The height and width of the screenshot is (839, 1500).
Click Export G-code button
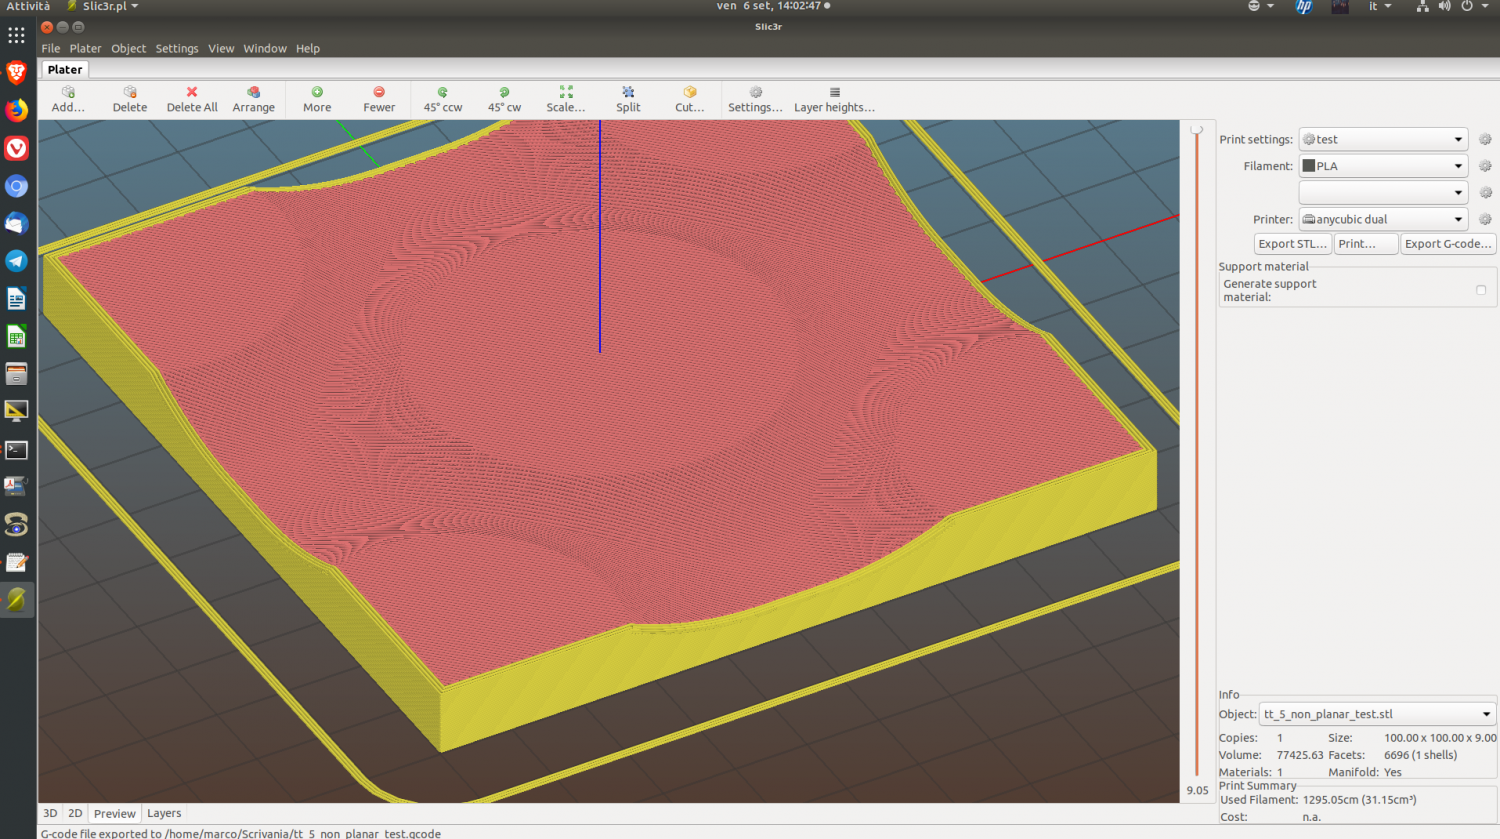click(1448, 244)
